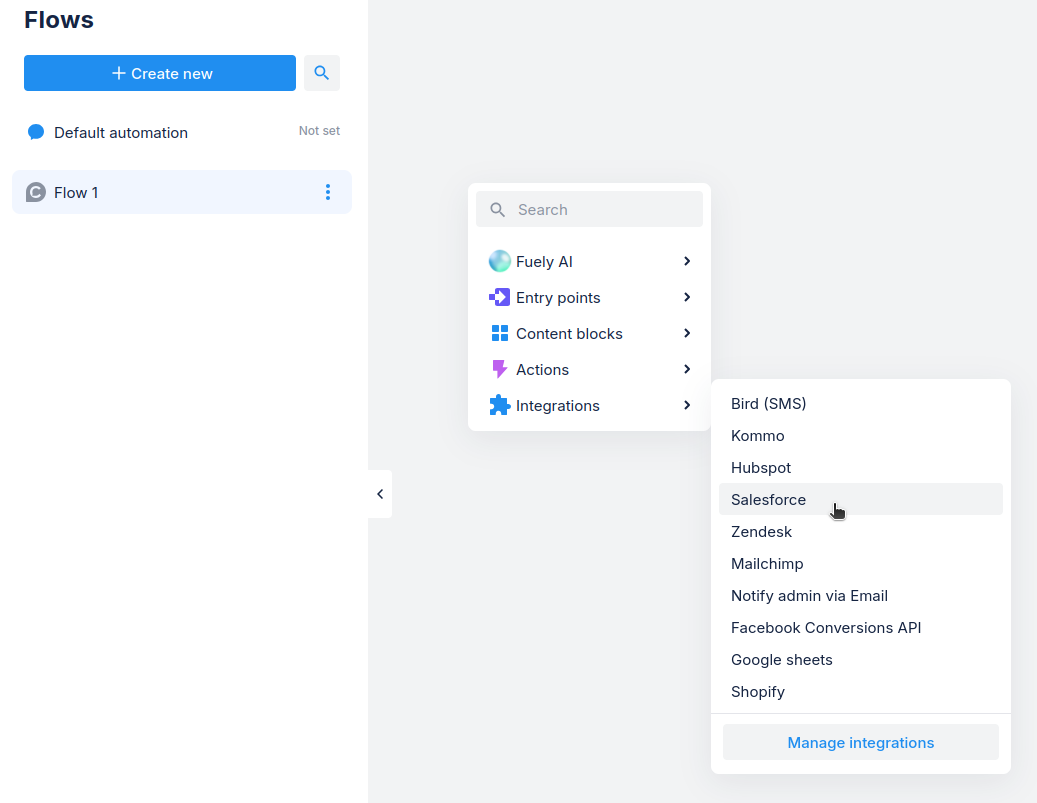Click the Flow 1 gray circle icon
Screen dimensions: 1037x803
[x=36, y=192]
